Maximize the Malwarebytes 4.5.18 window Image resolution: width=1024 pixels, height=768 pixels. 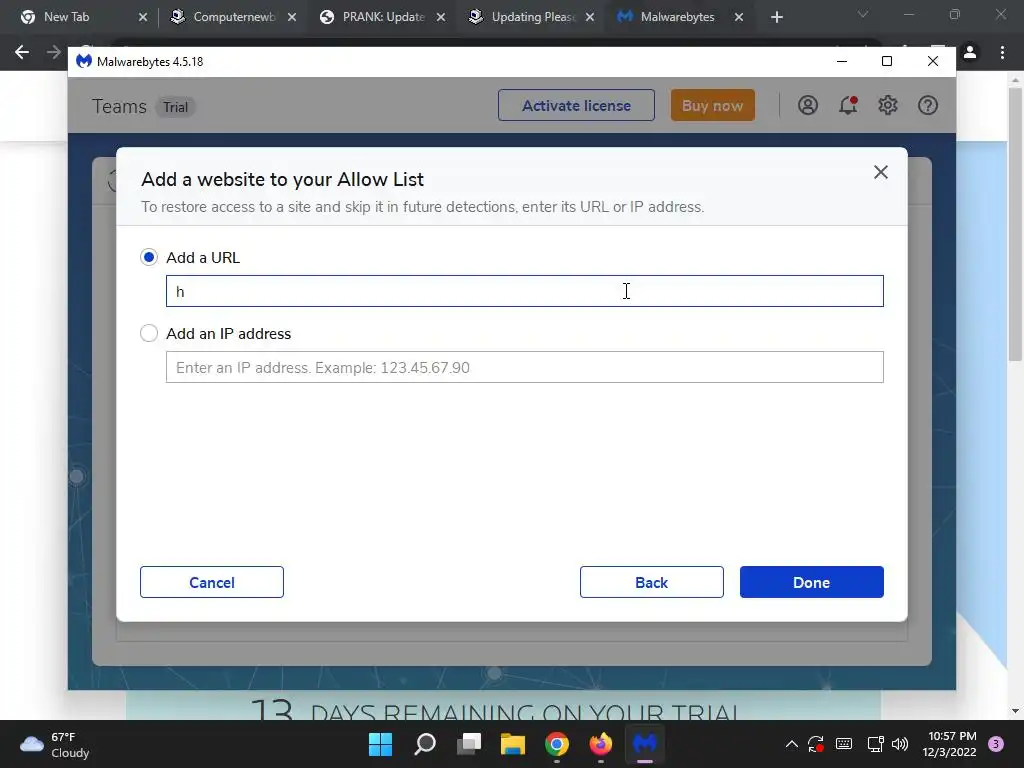click(x=887, y=61)
